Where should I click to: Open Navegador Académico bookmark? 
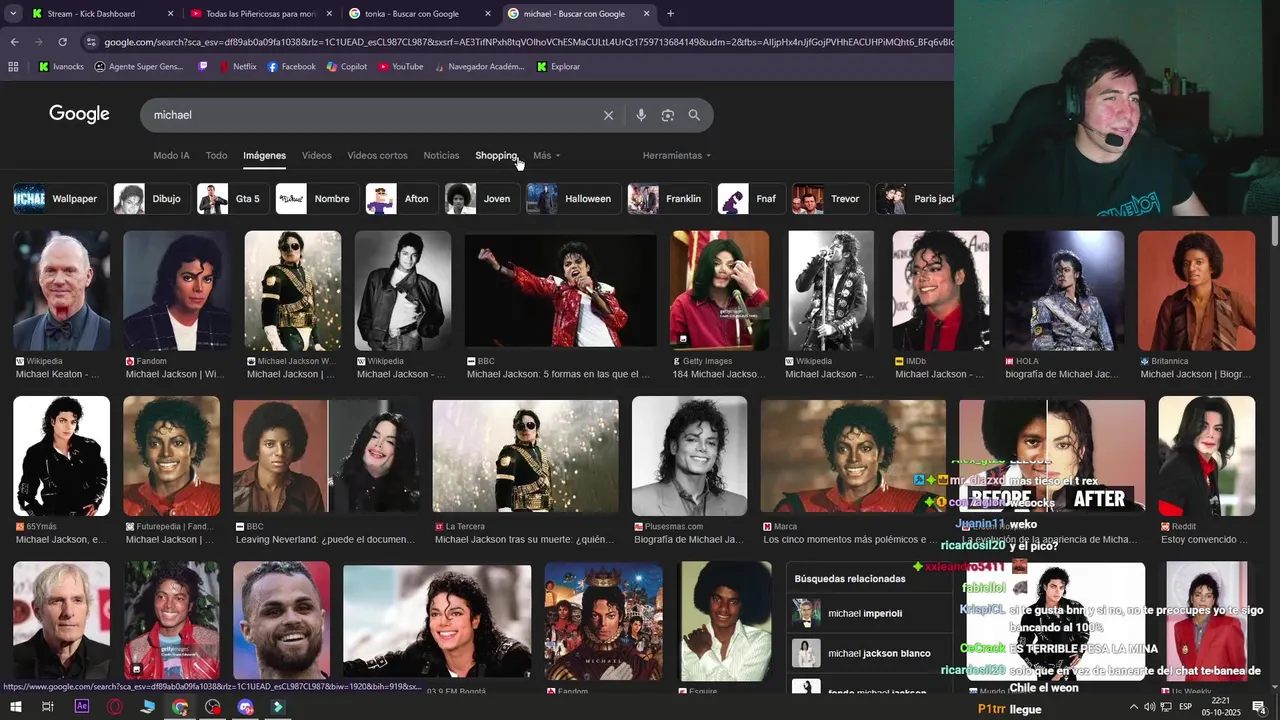point(479,67)
